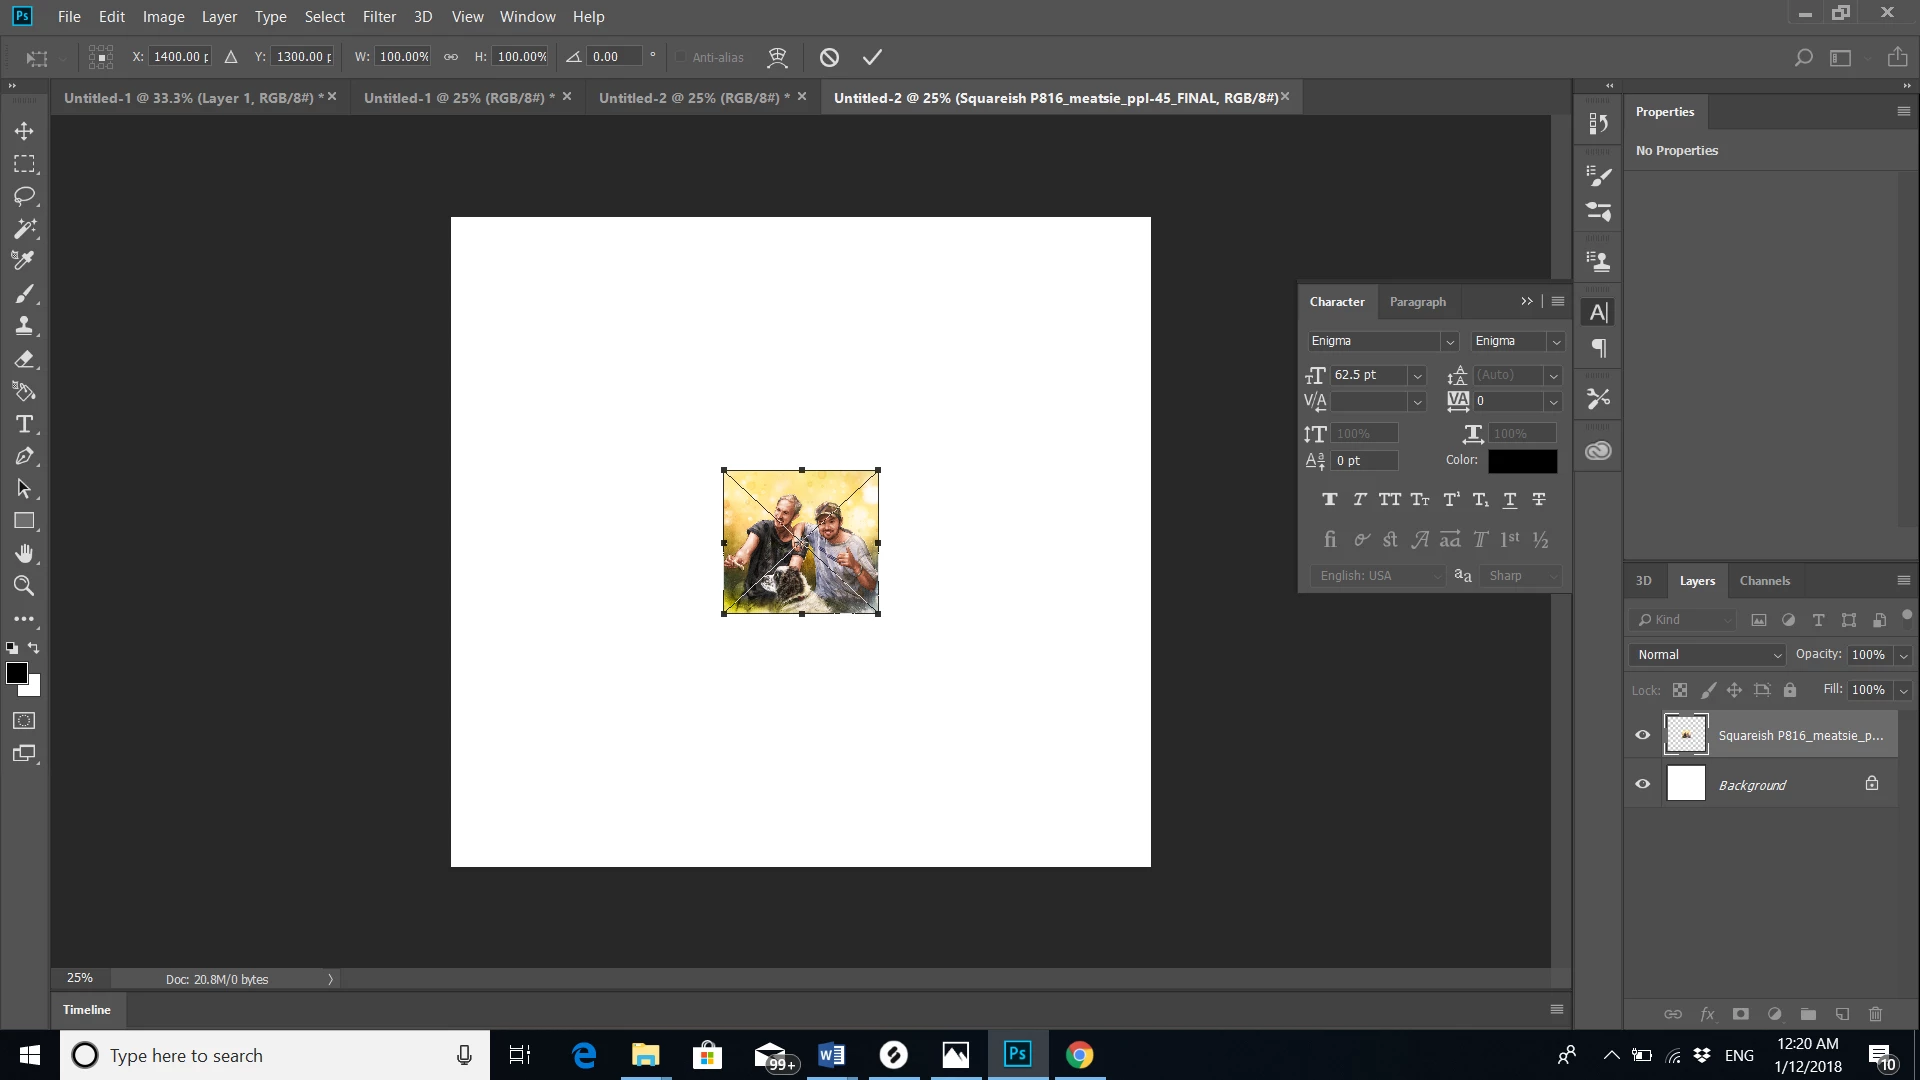Image resolution: width=1920 pixels, height=1080 pixels.
Task: Open the Enigma font family dropdown
Action: point(1449,342)
